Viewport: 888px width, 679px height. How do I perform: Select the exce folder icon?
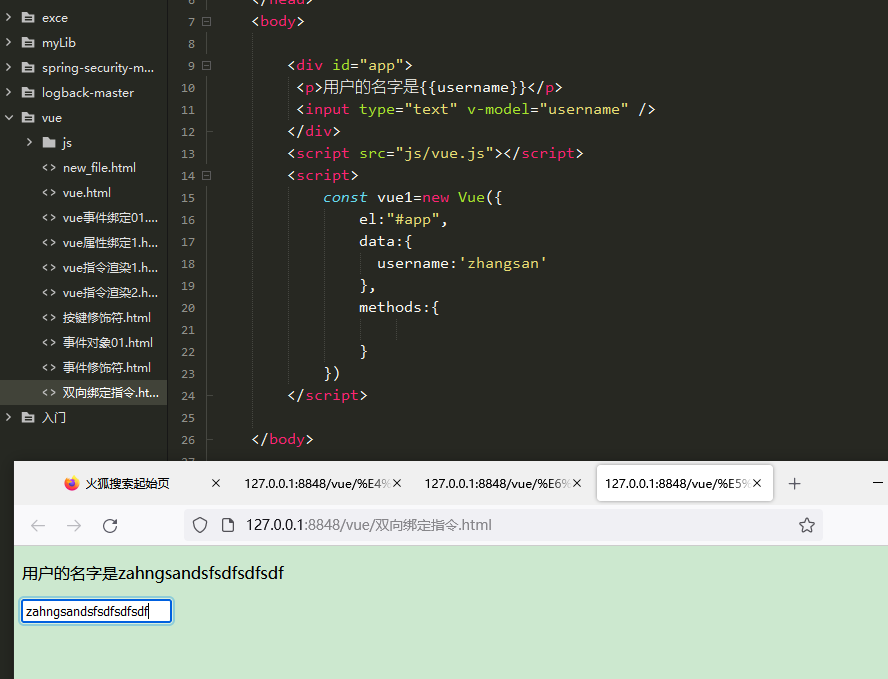28,18
